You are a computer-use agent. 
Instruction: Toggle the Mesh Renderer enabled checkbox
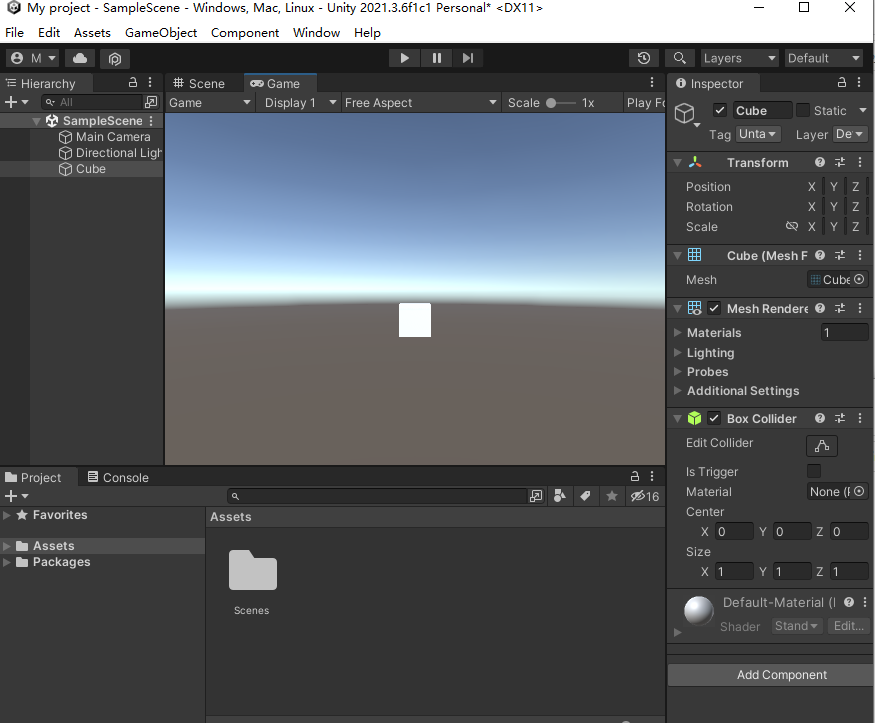714,308
